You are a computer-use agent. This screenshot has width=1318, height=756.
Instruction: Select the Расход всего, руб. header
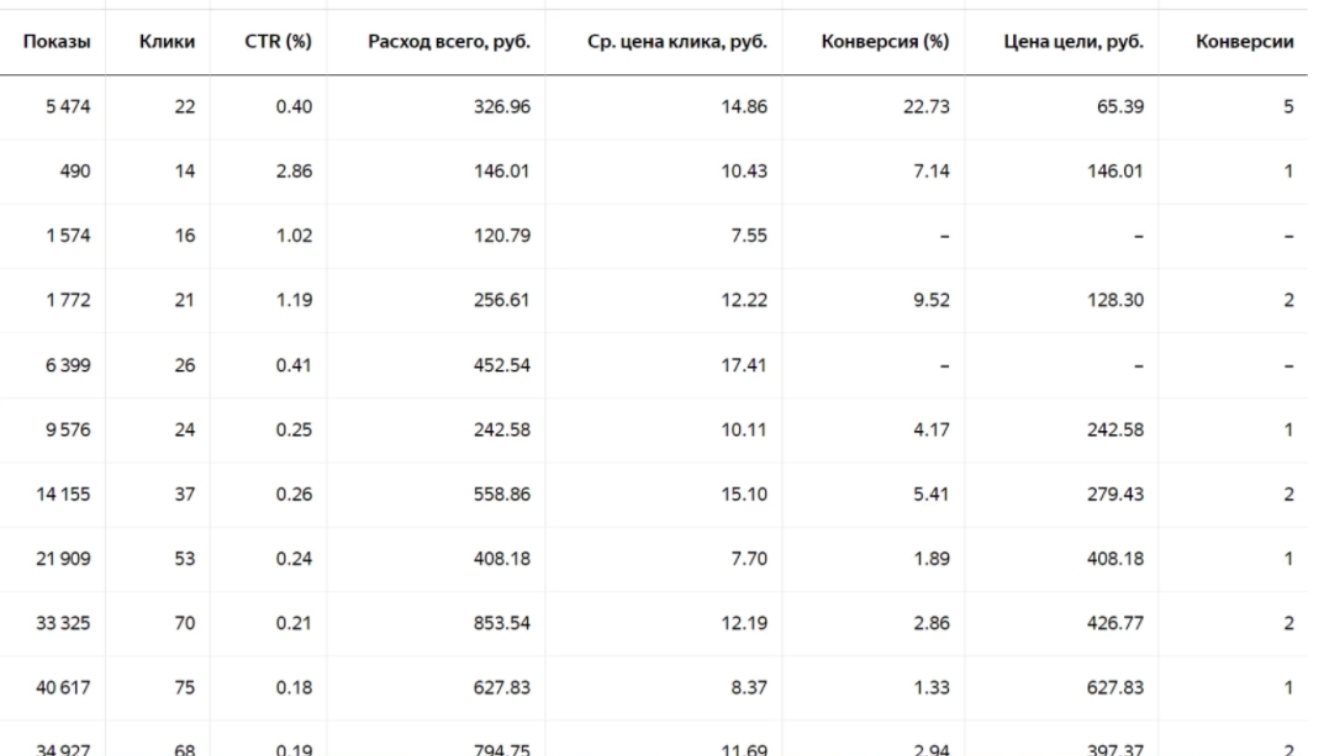point(450,44)
